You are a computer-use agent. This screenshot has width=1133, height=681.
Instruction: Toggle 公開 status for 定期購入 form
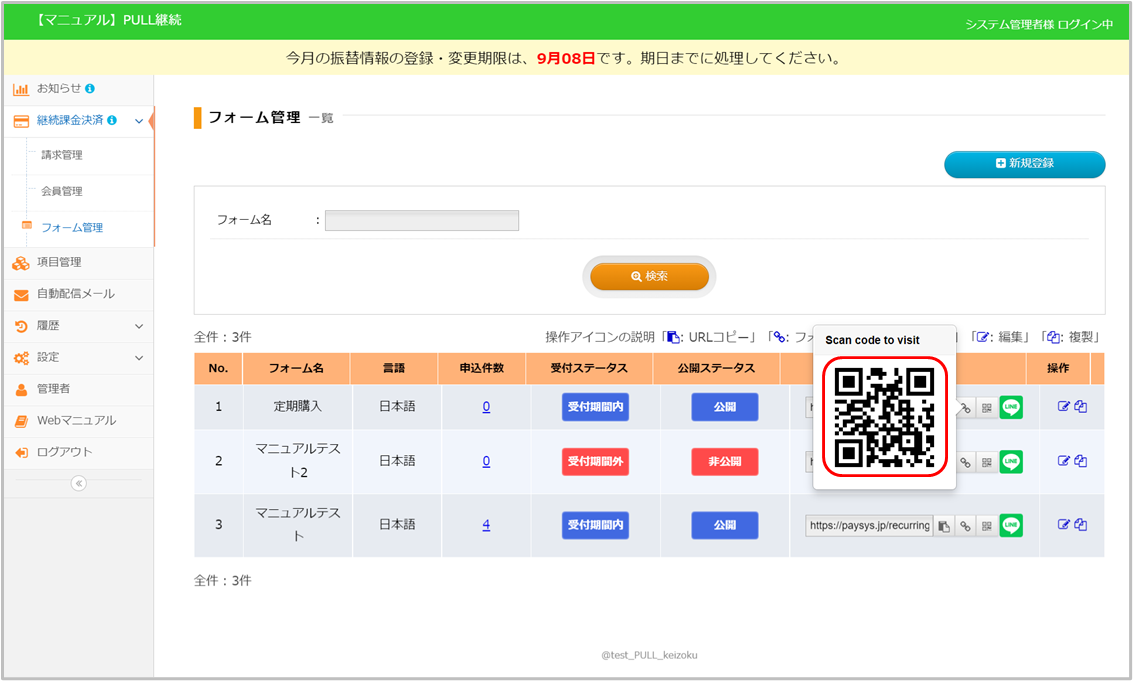click(724, 407)
